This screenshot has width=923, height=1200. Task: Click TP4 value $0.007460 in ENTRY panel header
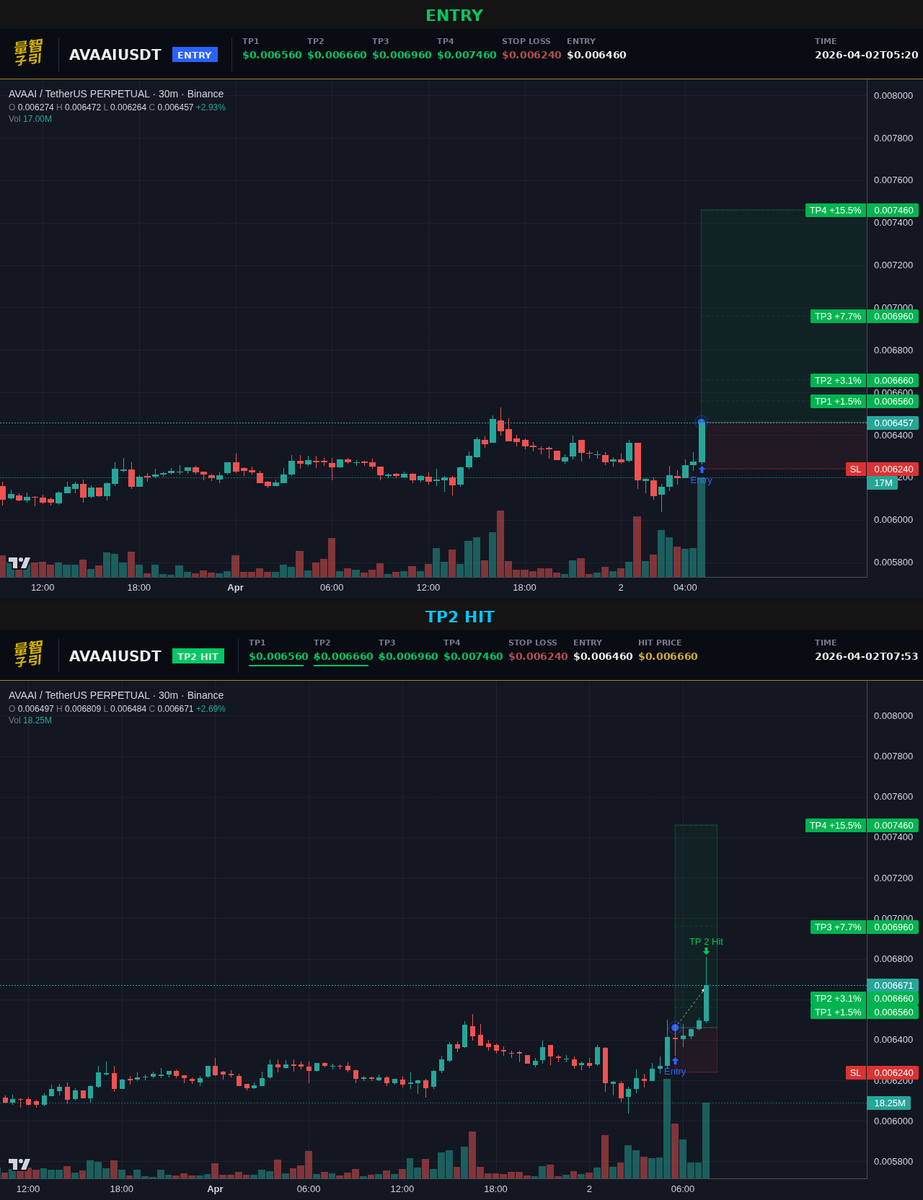(x=467, y=55)
